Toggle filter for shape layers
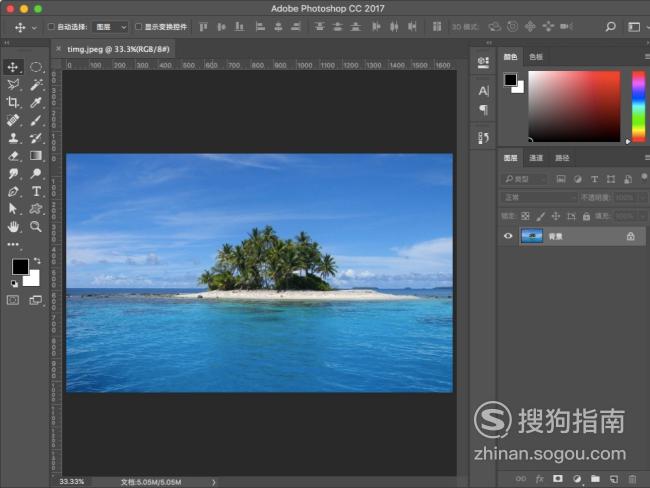Viewport: 650px width, 488px height. coord(611,179)
